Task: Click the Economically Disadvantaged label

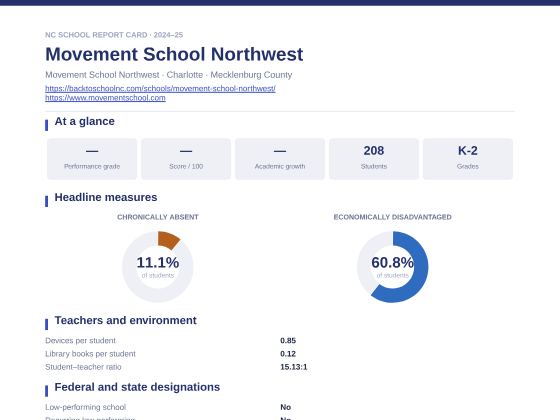Action: (x=392, y=217)
